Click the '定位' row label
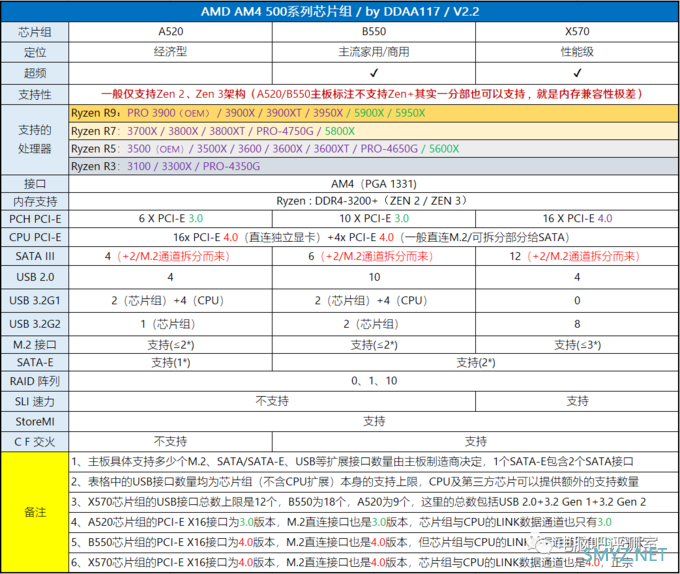Image resolution: width=680 pixels, height=574 pixels. 35,52
